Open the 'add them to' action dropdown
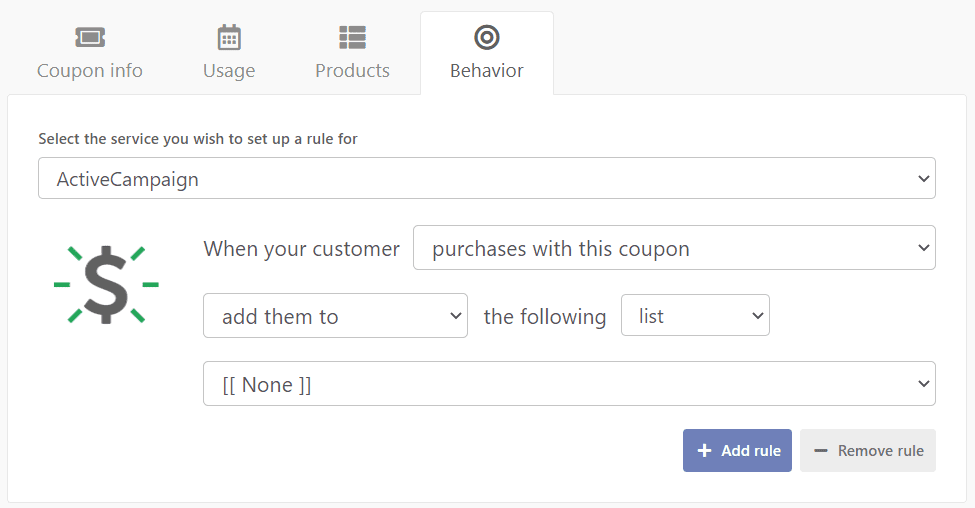975x508 pixels. 335,316
